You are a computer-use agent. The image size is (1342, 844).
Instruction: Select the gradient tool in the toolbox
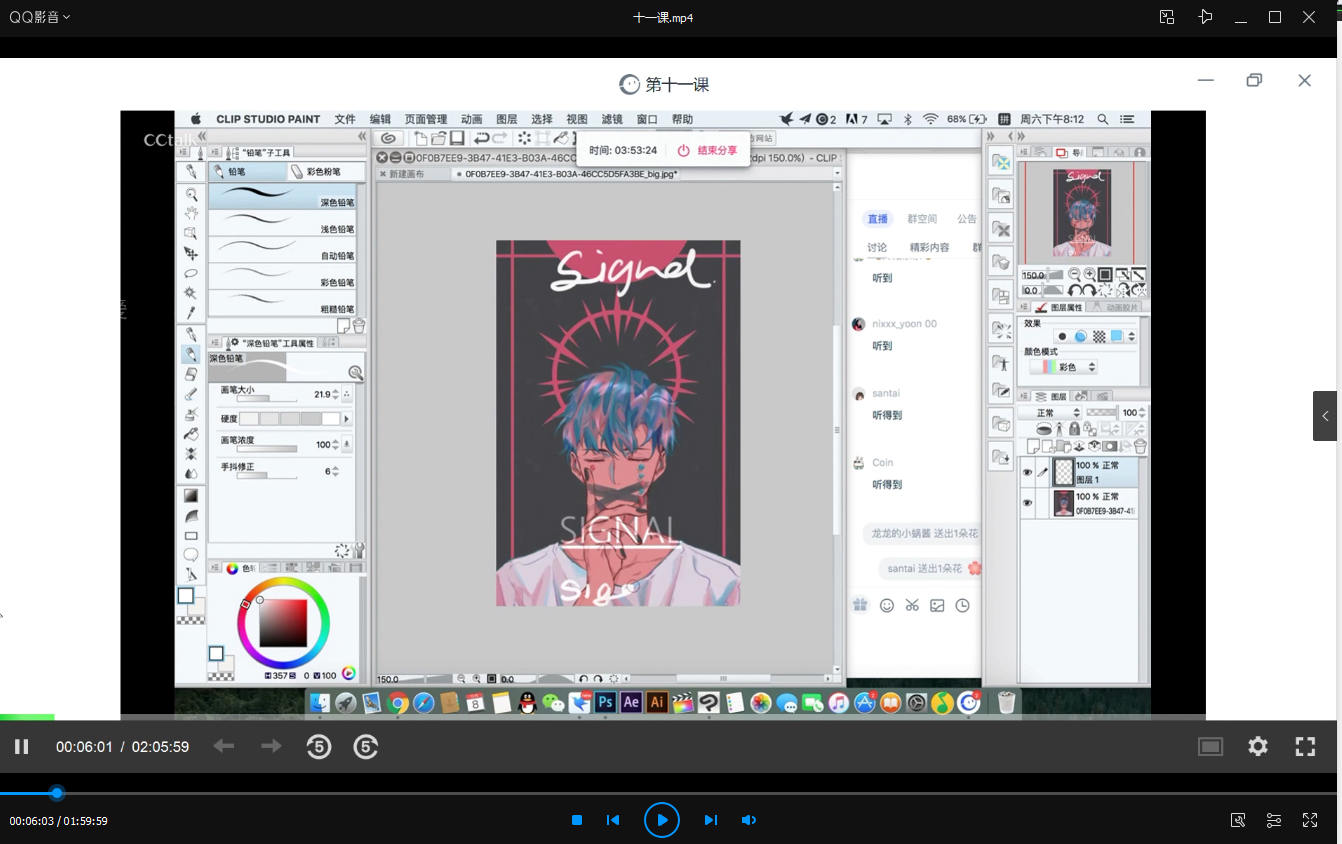tap(191, 495)
